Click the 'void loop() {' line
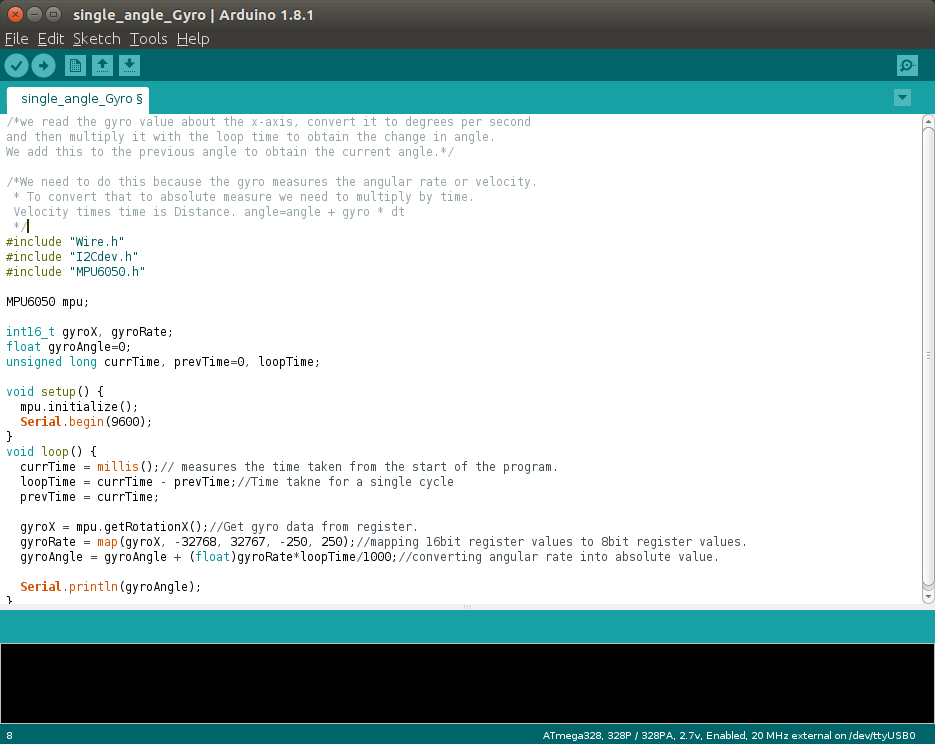 [x=51, y=451]
